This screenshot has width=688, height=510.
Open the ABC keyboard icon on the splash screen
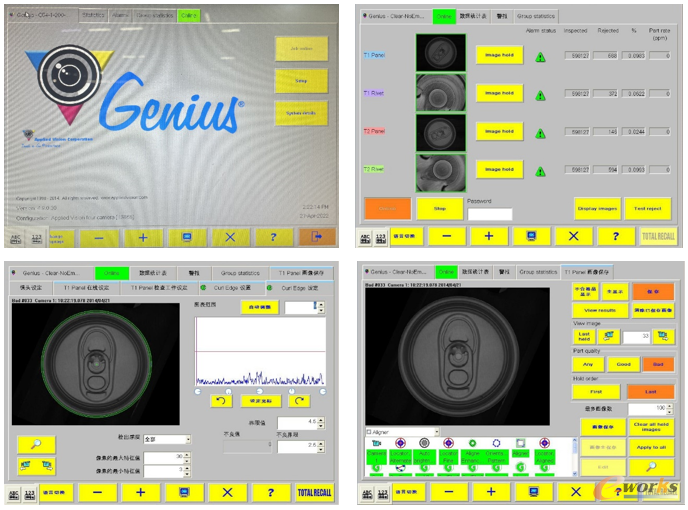(x=15, y=239)
